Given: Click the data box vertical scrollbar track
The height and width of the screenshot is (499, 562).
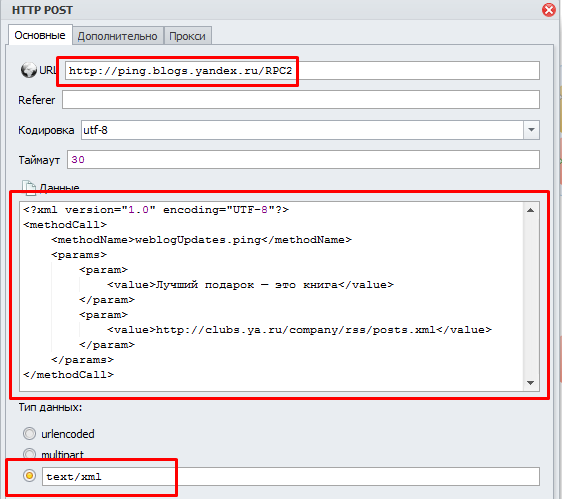Looking at the screenshot, I should coord(531,296).
